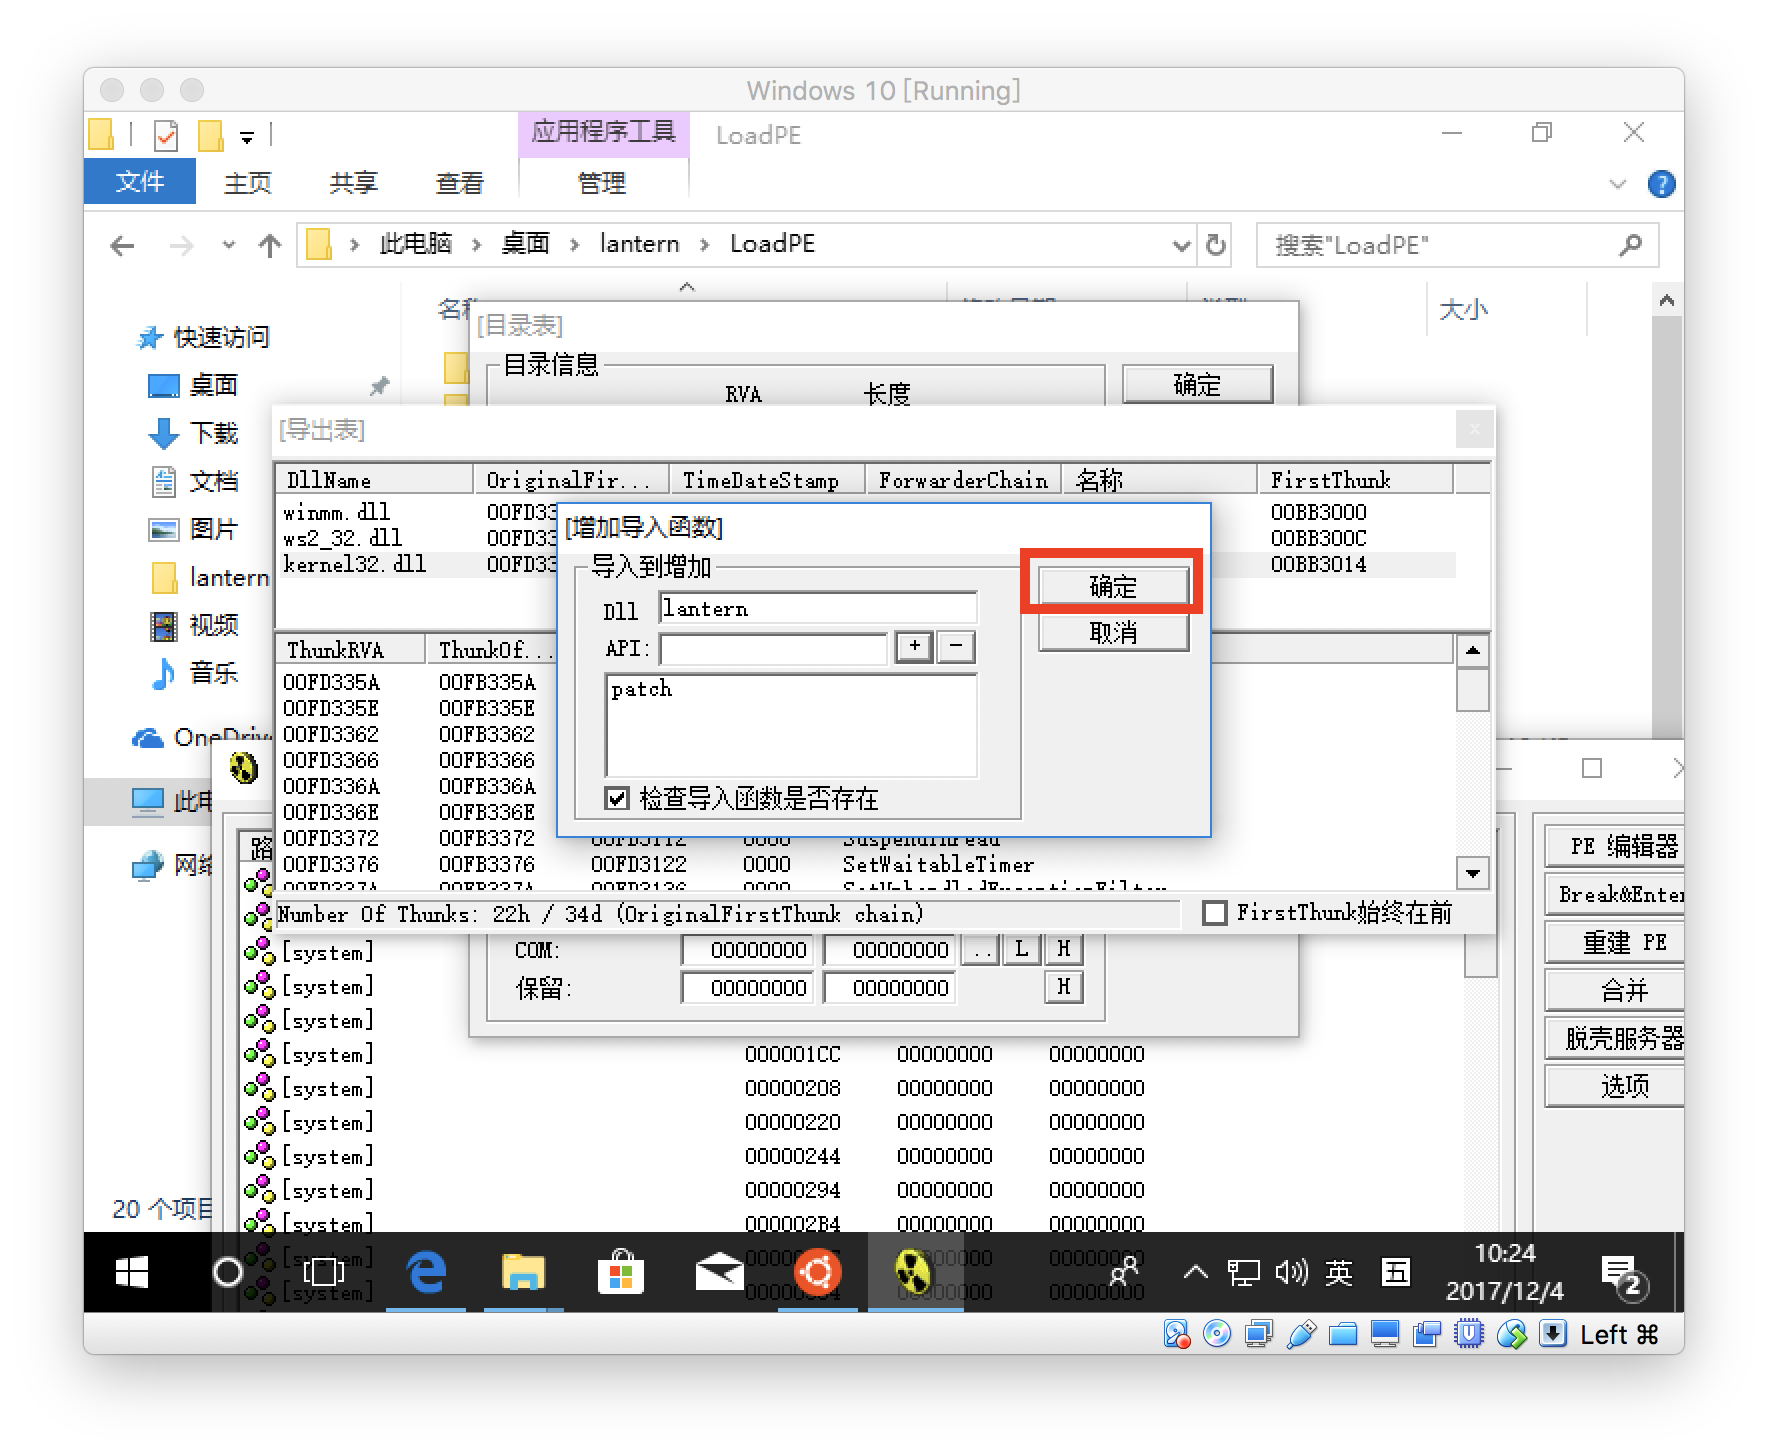The height and width of the screenshot is (1454, 1768).
Task: Show hidden system tray icons
Action: coord(1194,1272)
